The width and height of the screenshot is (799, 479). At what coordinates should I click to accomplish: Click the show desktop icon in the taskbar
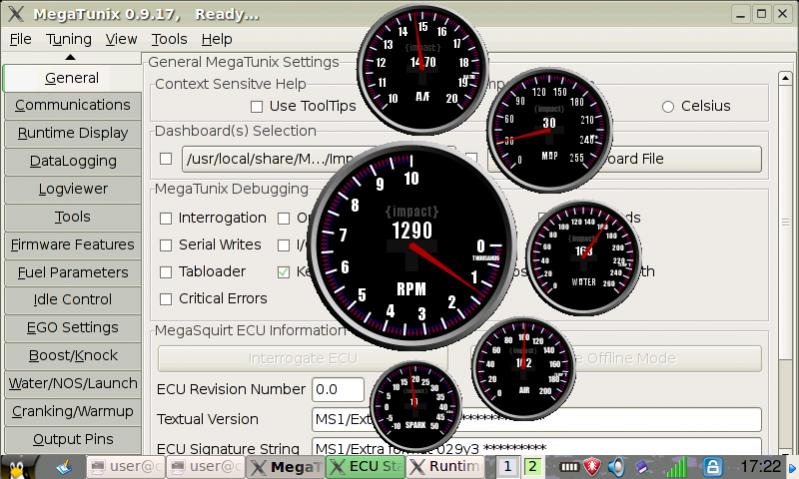coord(63,466)
